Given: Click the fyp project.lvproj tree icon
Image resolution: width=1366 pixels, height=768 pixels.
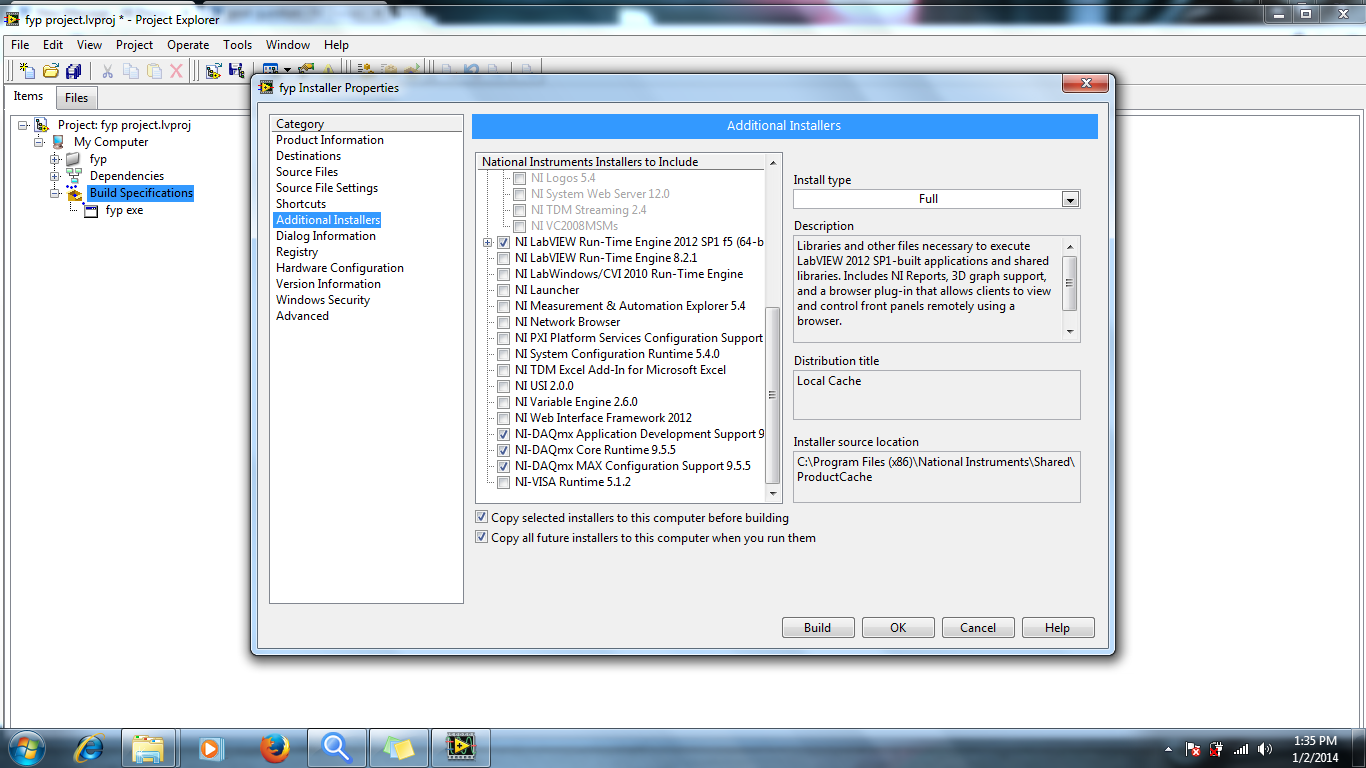Looking at the screenshot, I should point(42,125).
